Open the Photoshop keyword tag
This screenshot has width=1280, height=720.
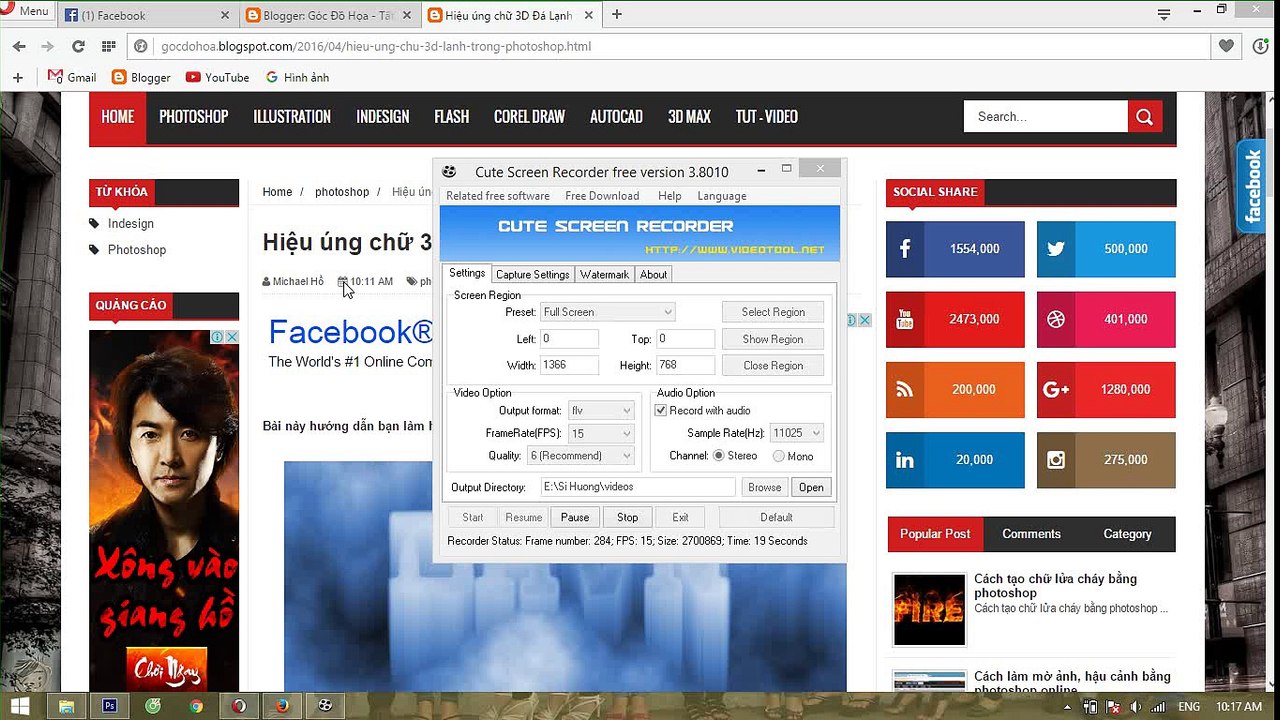coord(137,249)
